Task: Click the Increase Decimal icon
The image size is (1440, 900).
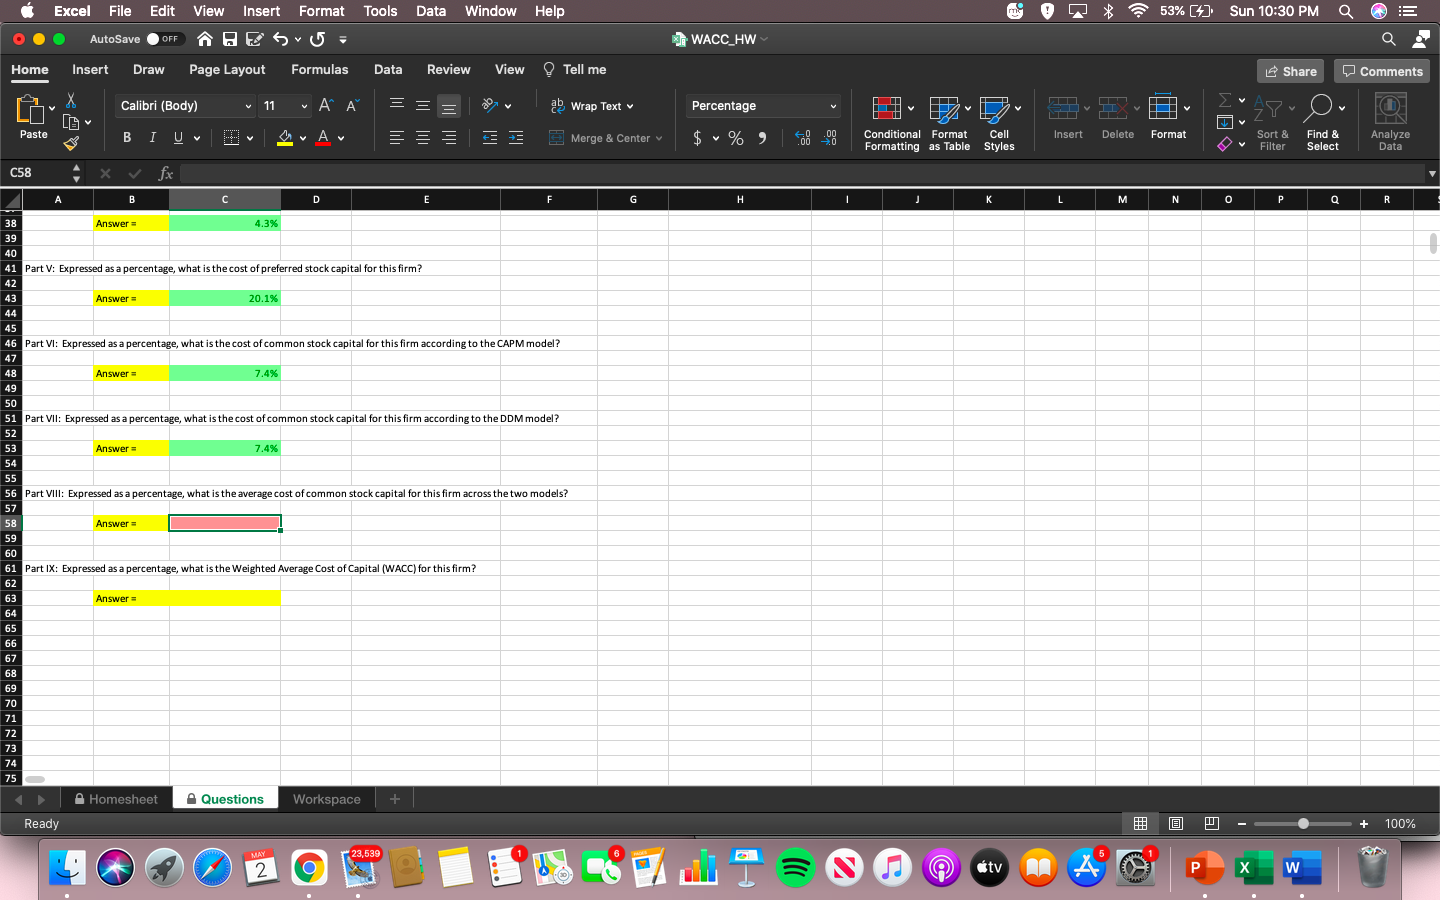Action: coord(803,138)
